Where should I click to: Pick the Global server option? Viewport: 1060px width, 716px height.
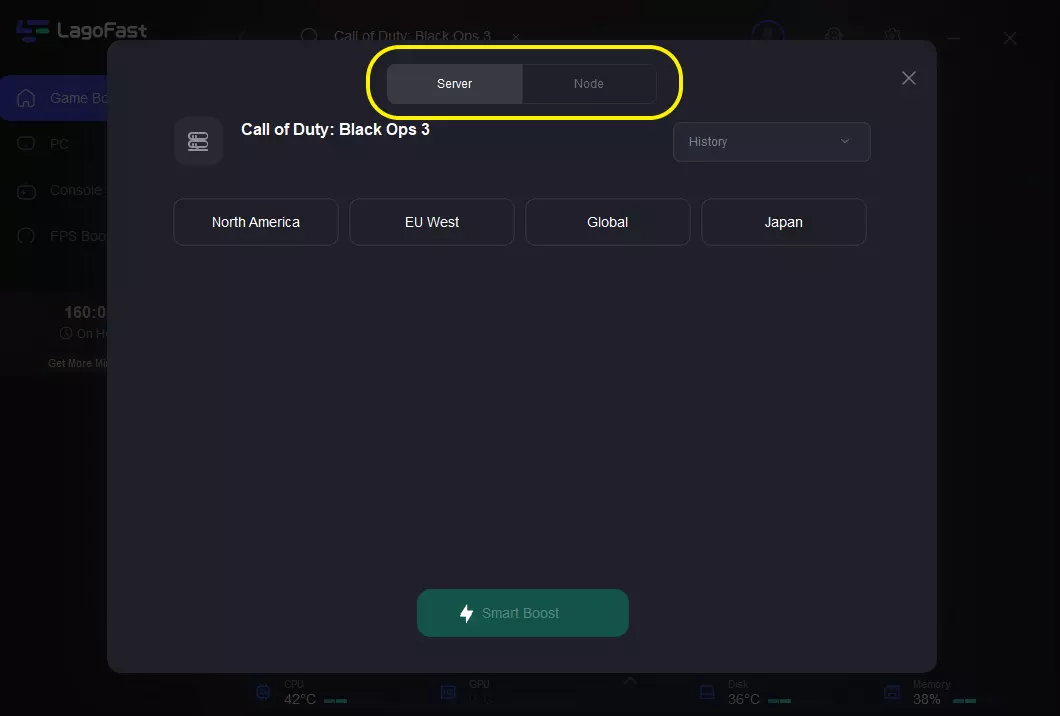607,222
